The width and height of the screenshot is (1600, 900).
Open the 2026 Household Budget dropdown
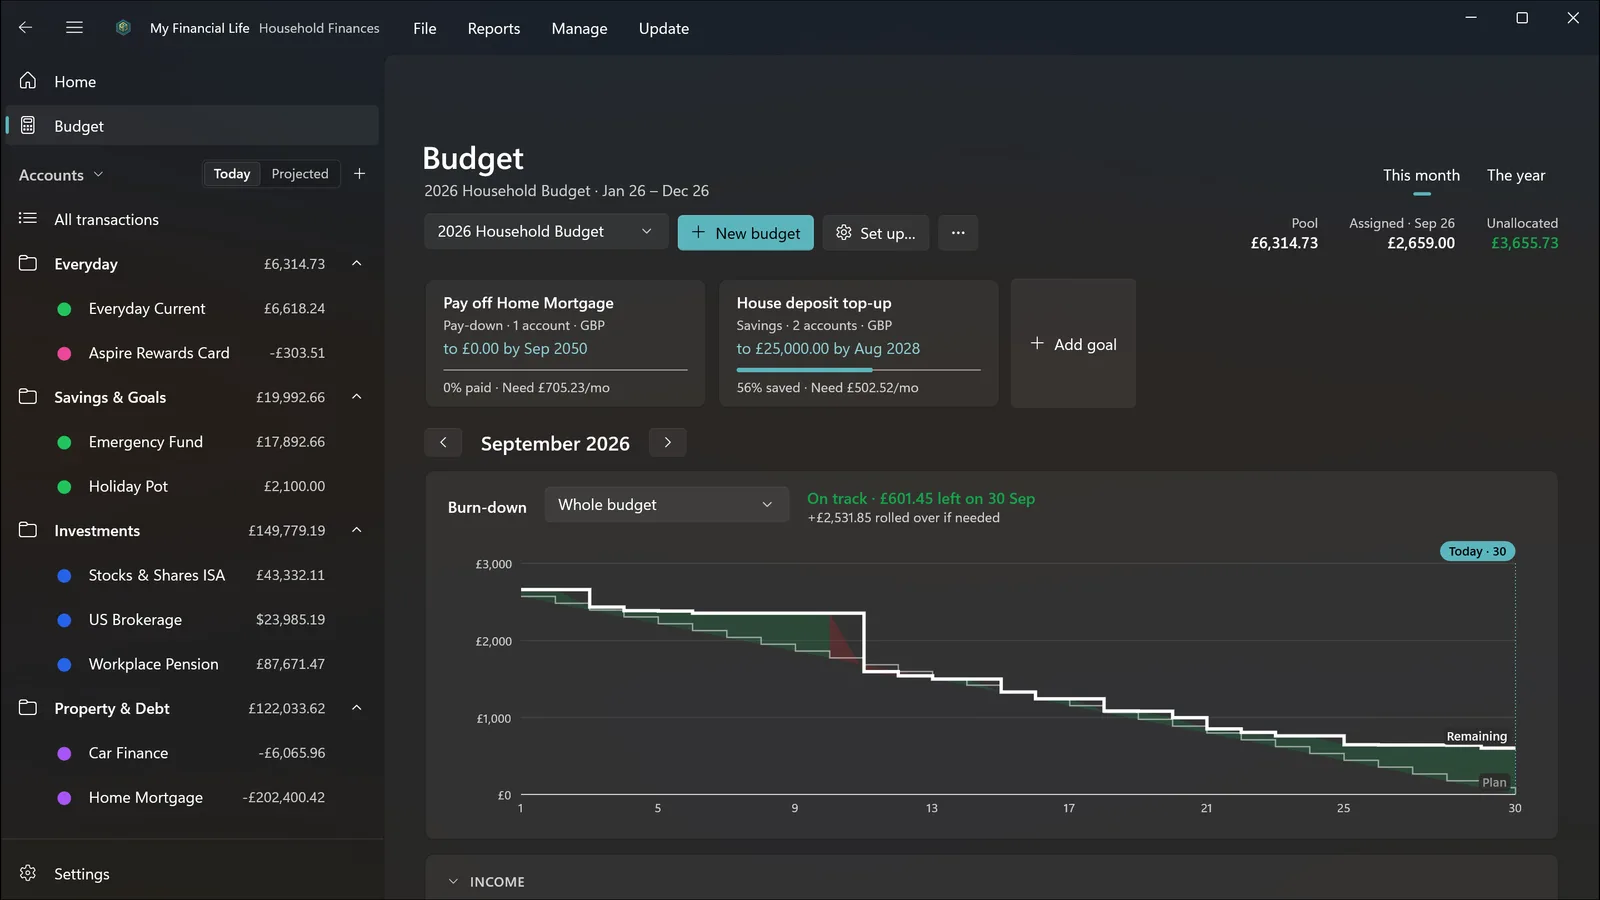[x=546, y=232]
